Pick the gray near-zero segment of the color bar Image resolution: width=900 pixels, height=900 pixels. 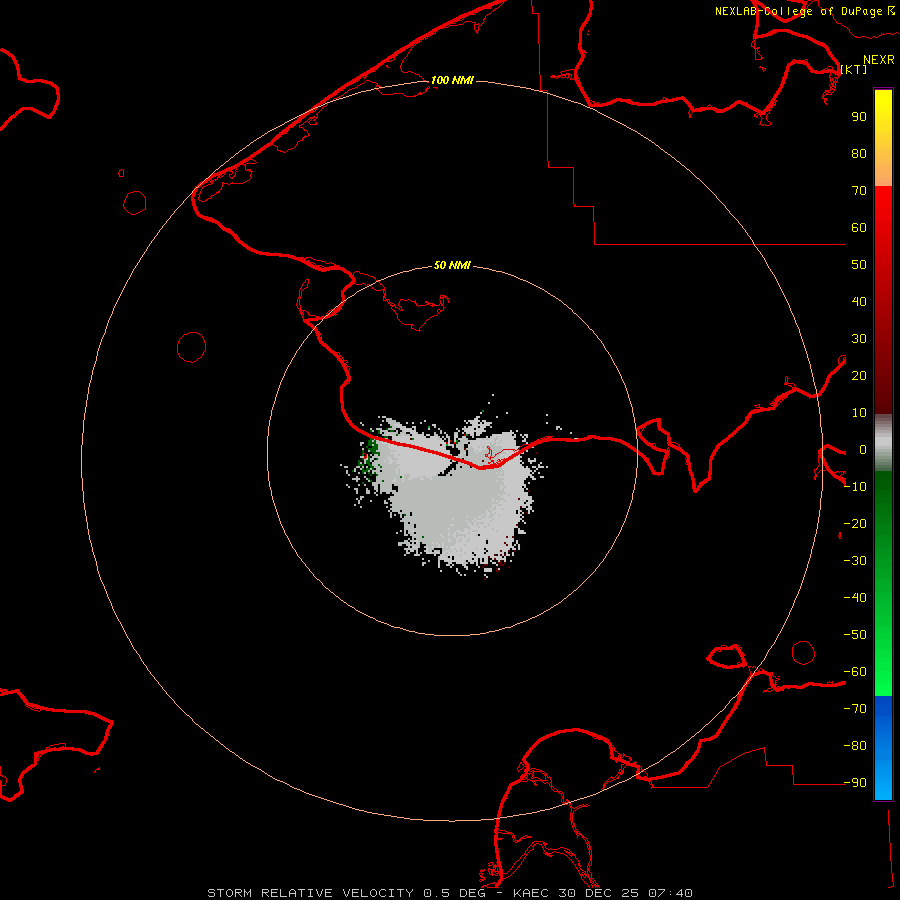pyautogui.click(x=883, y=443)
